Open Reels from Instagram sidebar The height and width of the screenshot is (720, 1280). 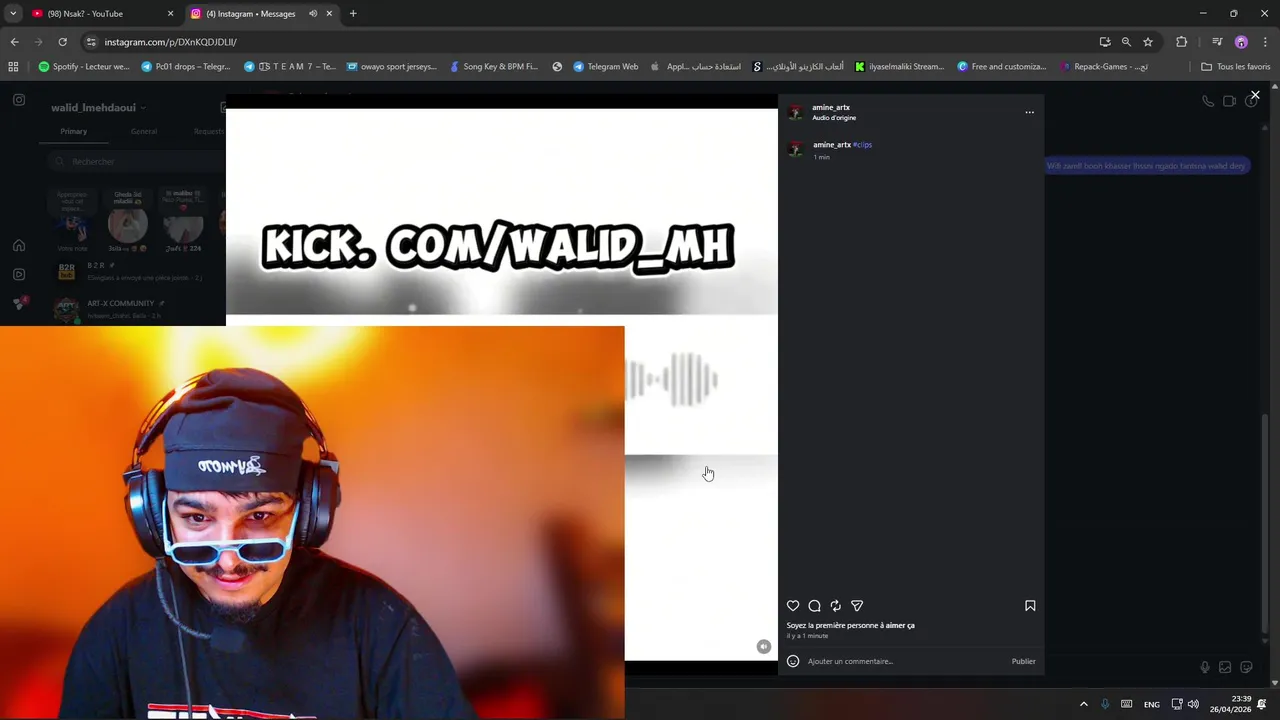pyautogui.click(x=19, y=274)
